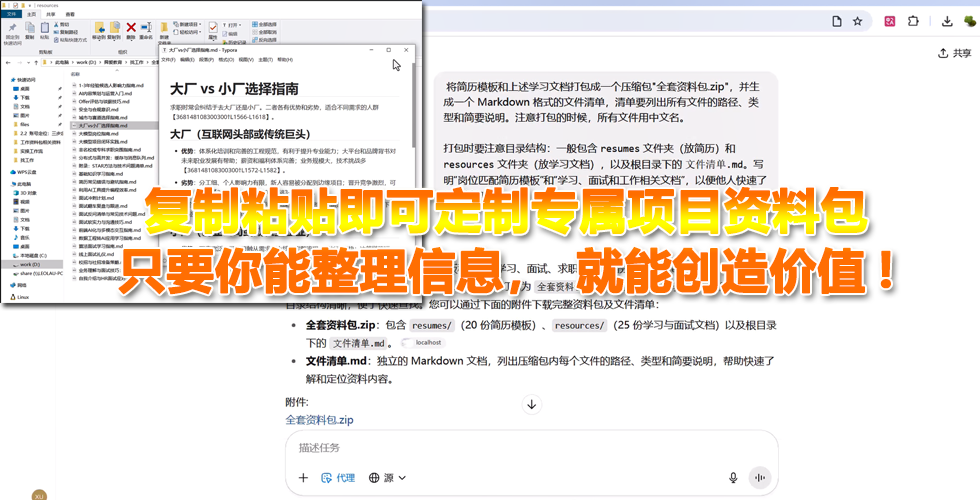Click the plus add attachment icon
Screen dimensions: 980x500
click(303, 478)
